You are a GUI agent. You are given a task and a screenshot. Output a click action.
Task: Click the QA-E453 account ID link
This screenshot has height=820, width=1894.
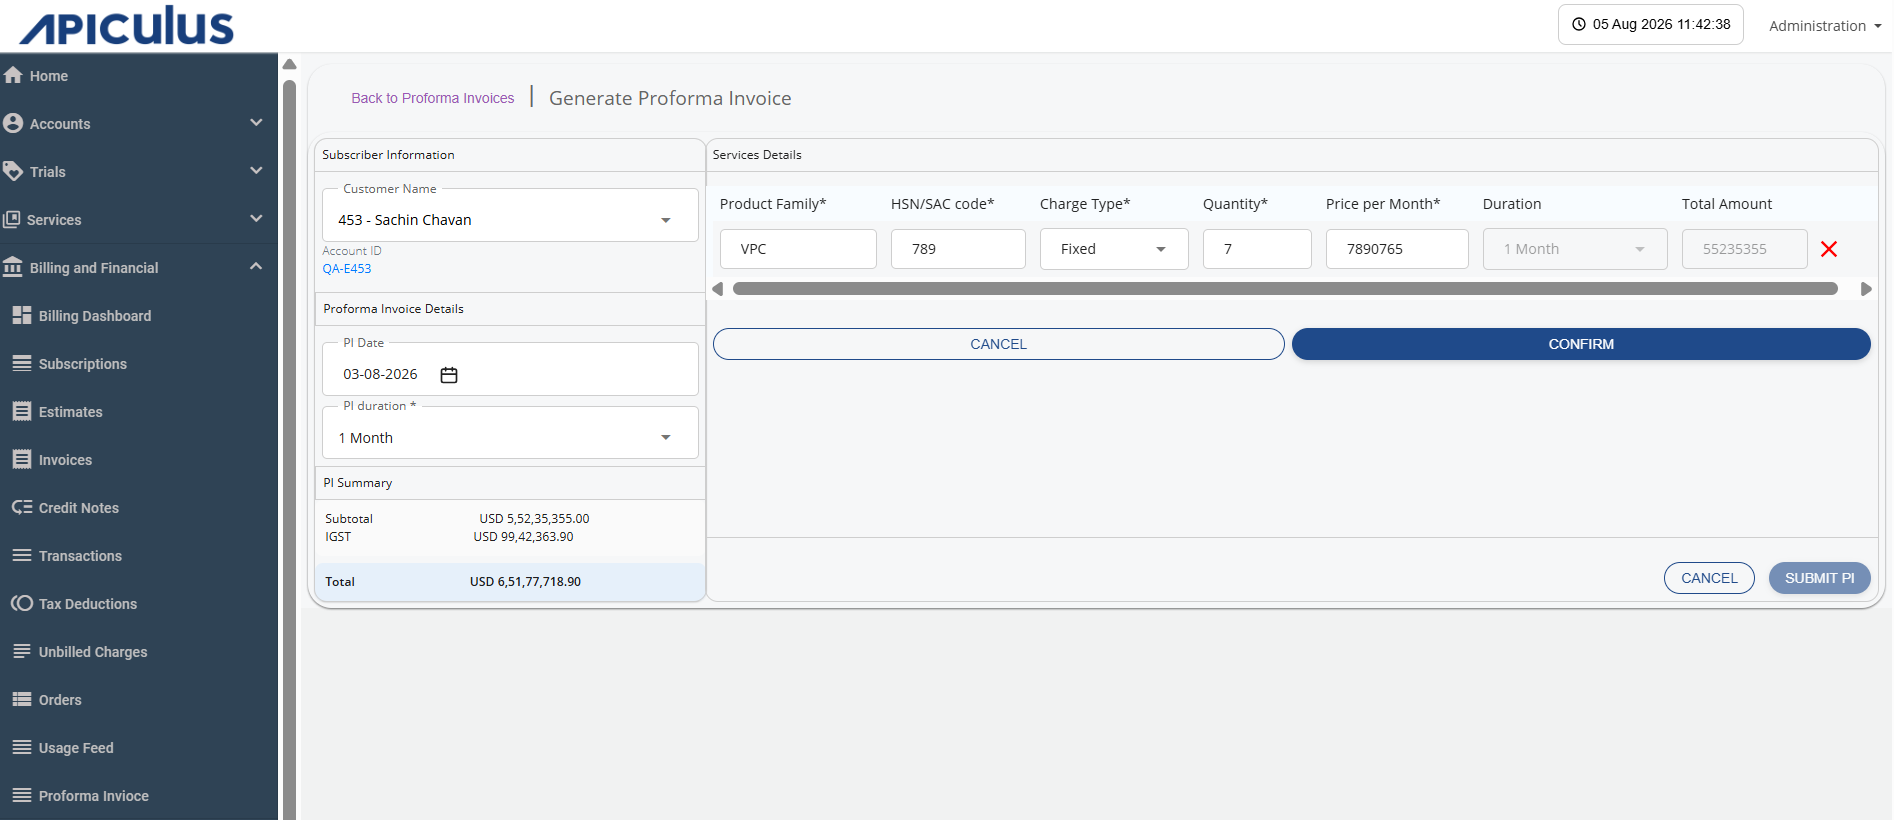coord(347,269)
